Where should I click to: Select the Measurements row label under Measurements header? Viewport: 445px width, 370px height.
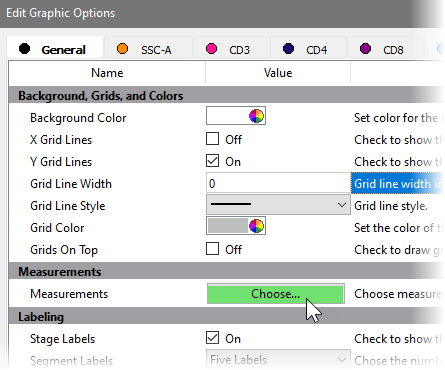tap(69, 294)
